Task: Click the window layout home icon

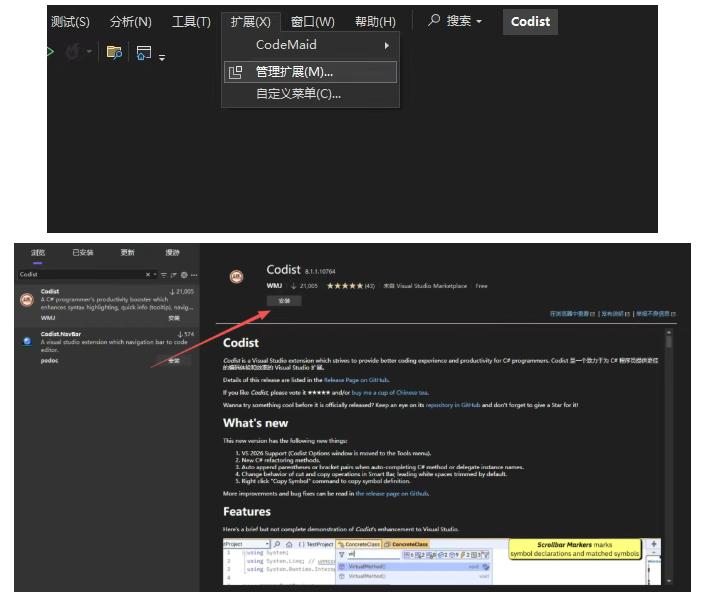Action: pyautogui.click(x=144, y=53)
